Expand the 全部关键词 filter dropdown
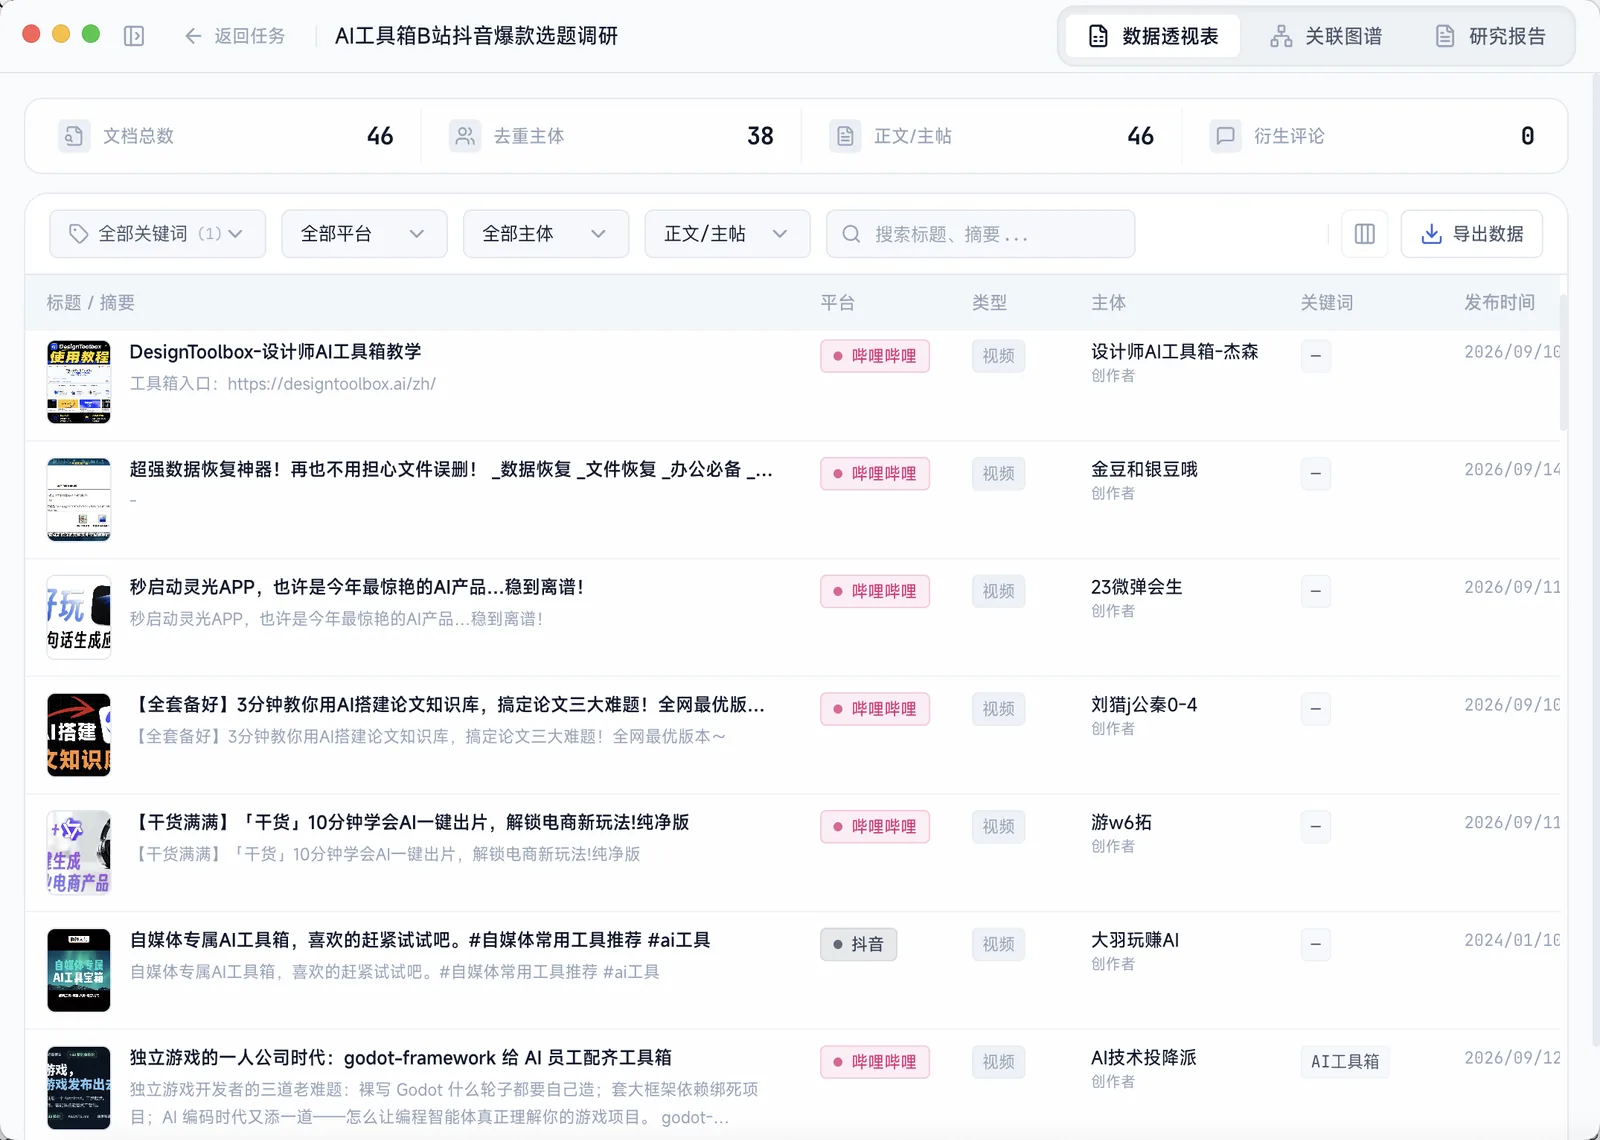 click(157, 234)
